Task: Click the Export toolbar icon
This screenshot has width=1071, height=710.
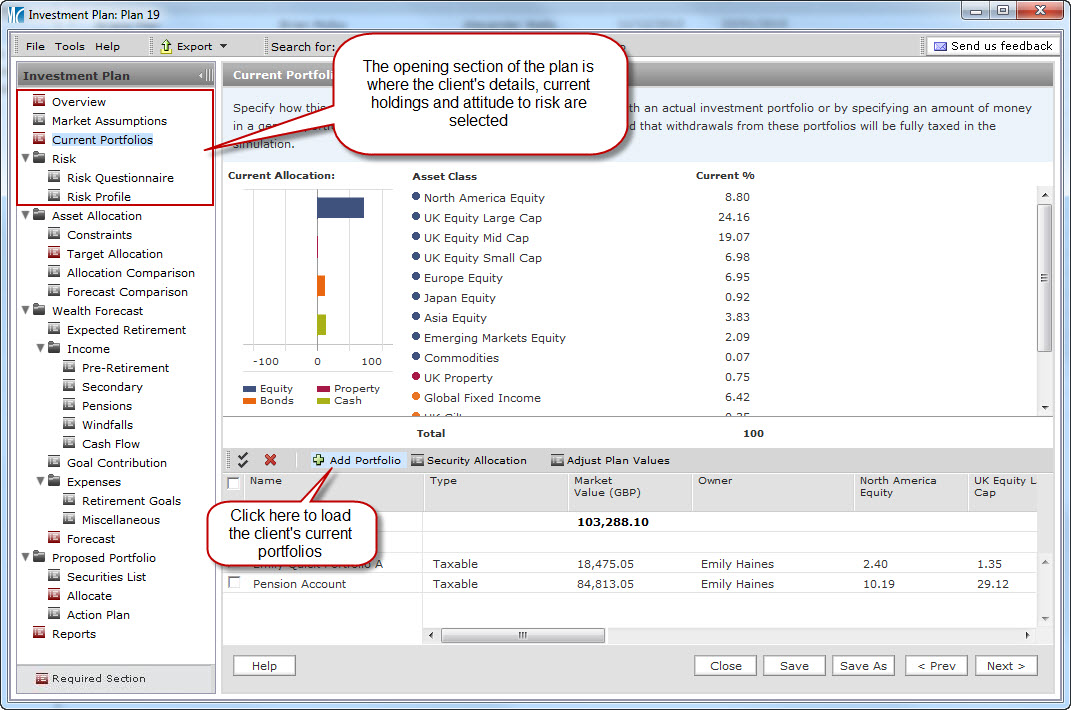Action: [x=166, y=46]
